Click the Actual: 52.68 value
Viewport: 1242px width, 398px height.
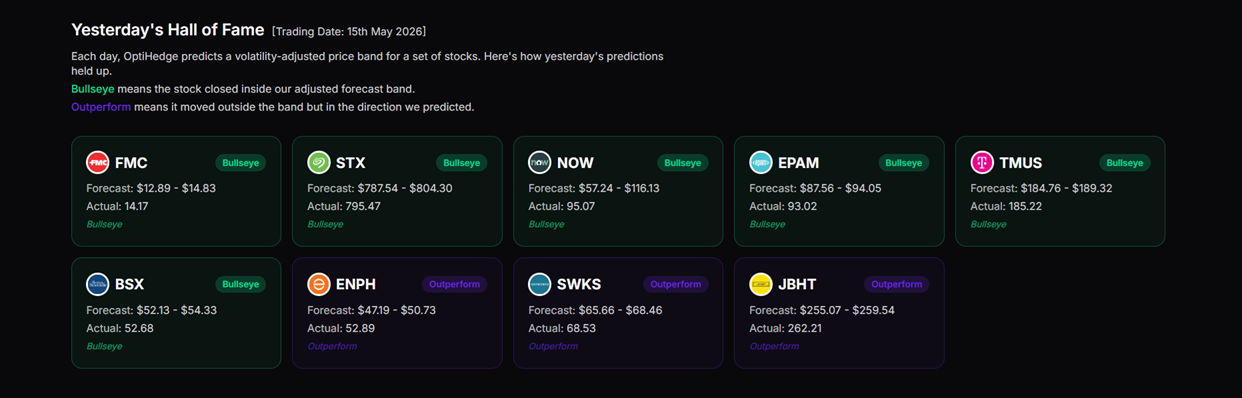tap(120, 328)
